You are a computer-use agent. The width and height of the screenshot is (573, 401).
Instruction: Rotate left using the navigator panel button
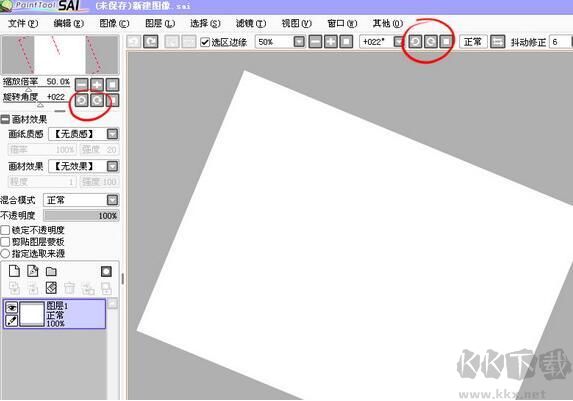[x=81, y=100]
